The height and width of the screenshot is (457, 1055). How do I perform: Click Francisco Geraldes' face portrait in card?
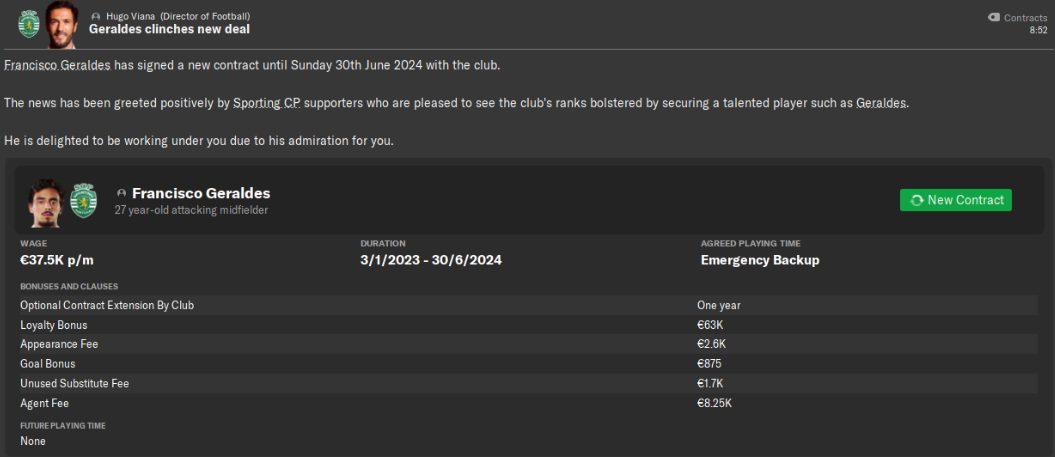pyautogui.click(x=46, y=200)
